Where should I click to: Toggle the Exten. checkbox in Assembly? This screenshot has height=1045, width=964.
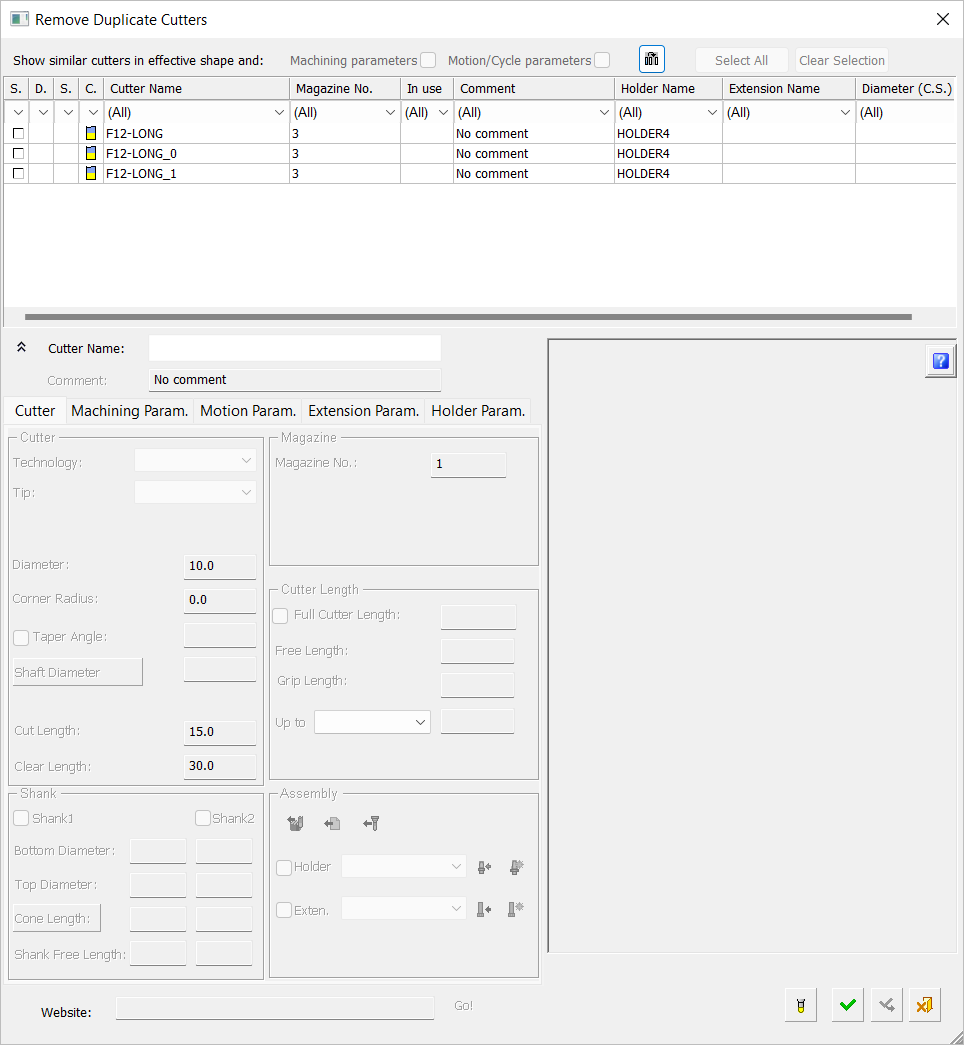click(284, 910)
